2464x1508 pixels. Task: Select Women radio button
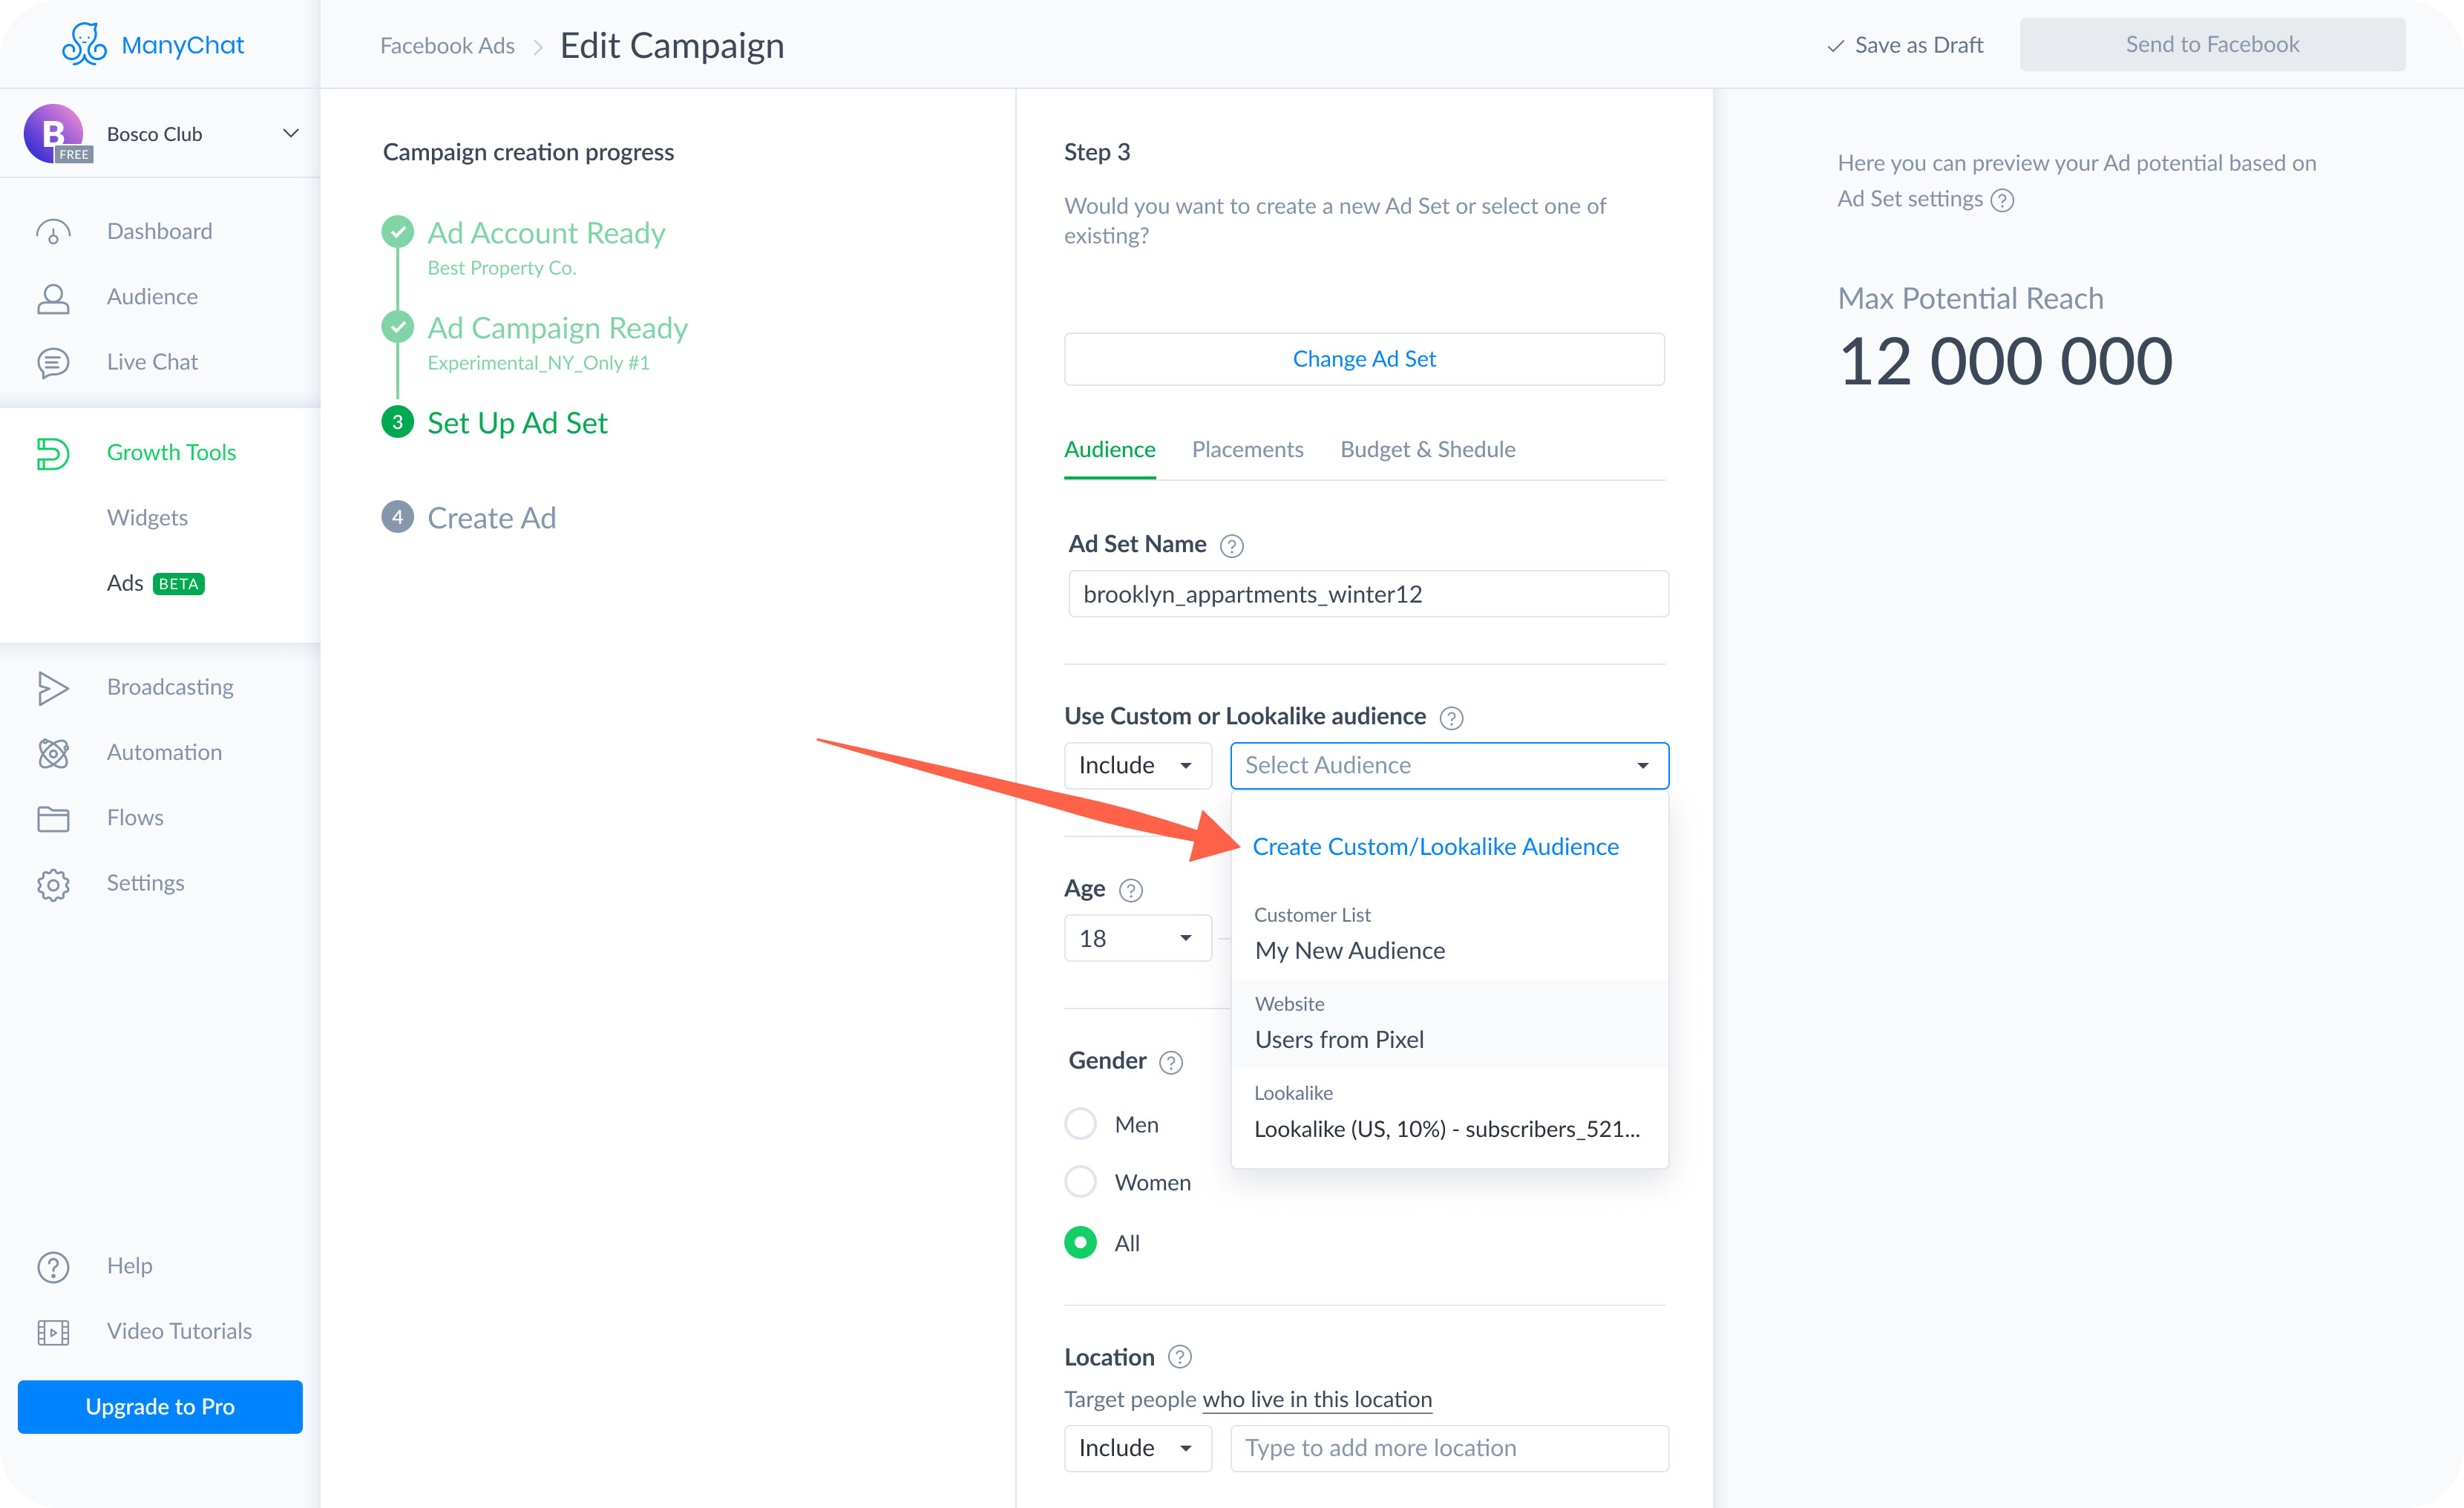[1081, 1181]
